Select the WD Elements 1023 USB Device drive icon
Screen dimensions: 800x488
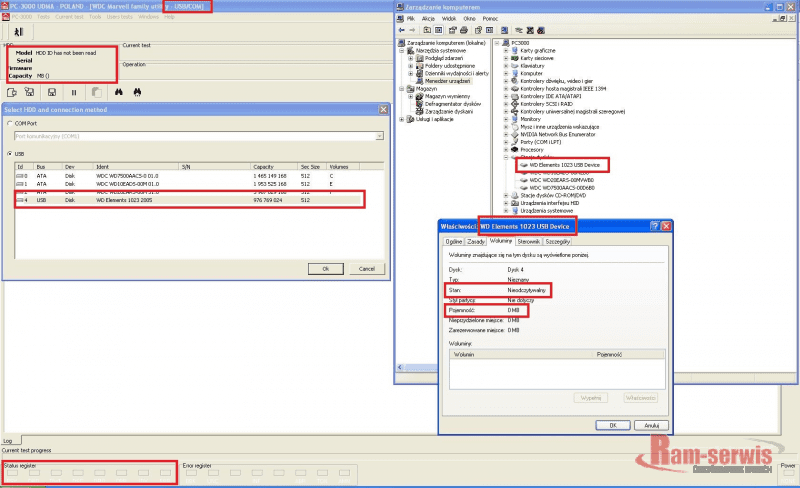click(x=522, y=165)
